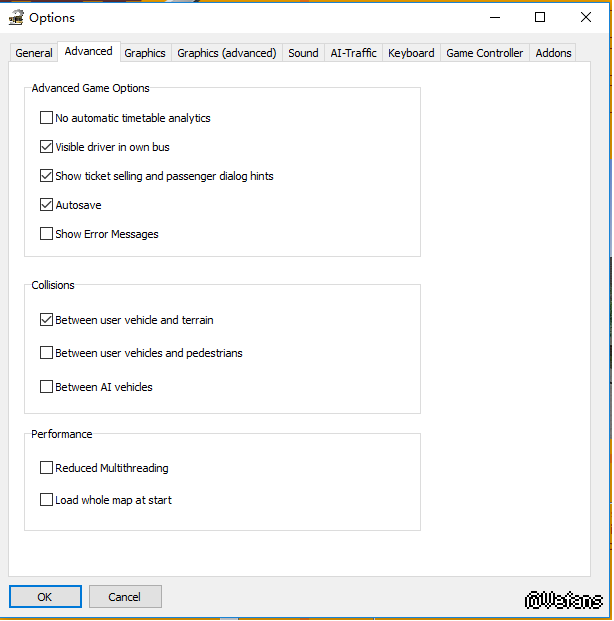Open the Graphics tab
This screenshot has width=614, height=621.
coord(145,53)
